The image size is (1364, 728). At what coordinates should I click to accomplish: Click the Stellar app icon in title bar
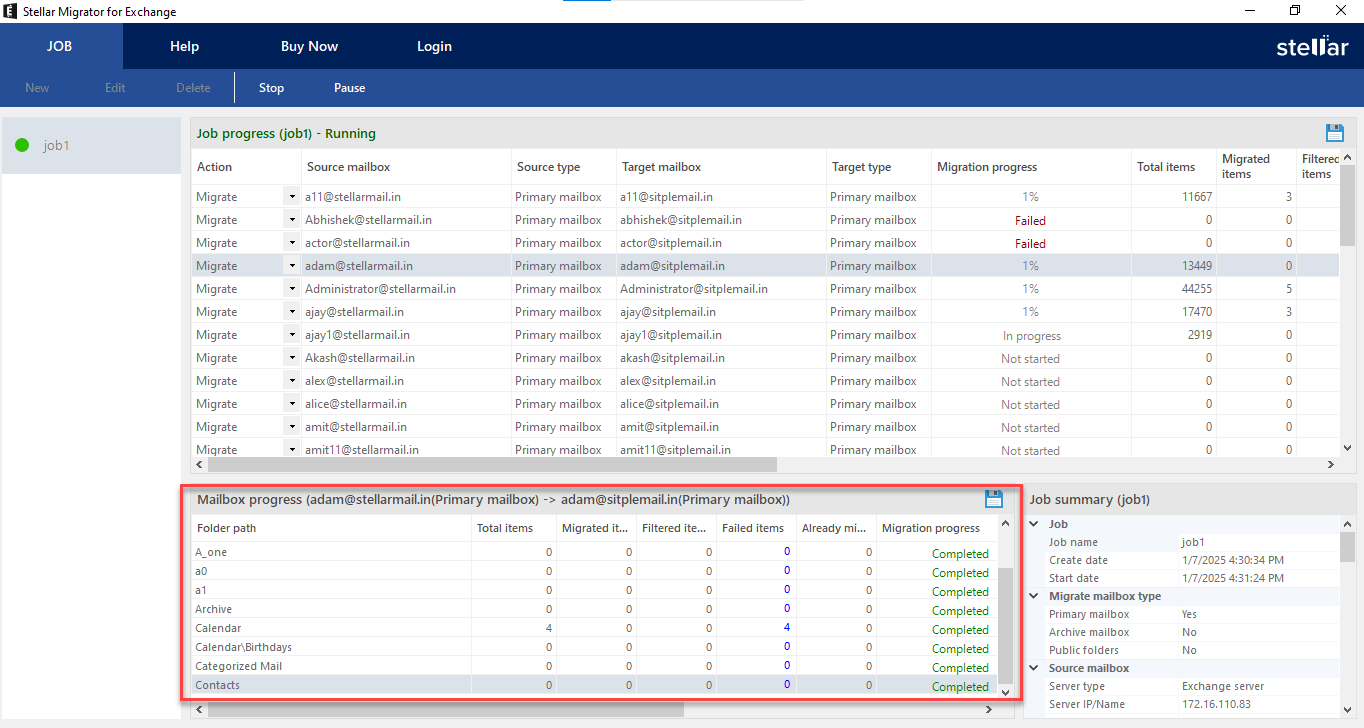pos(9,11)
